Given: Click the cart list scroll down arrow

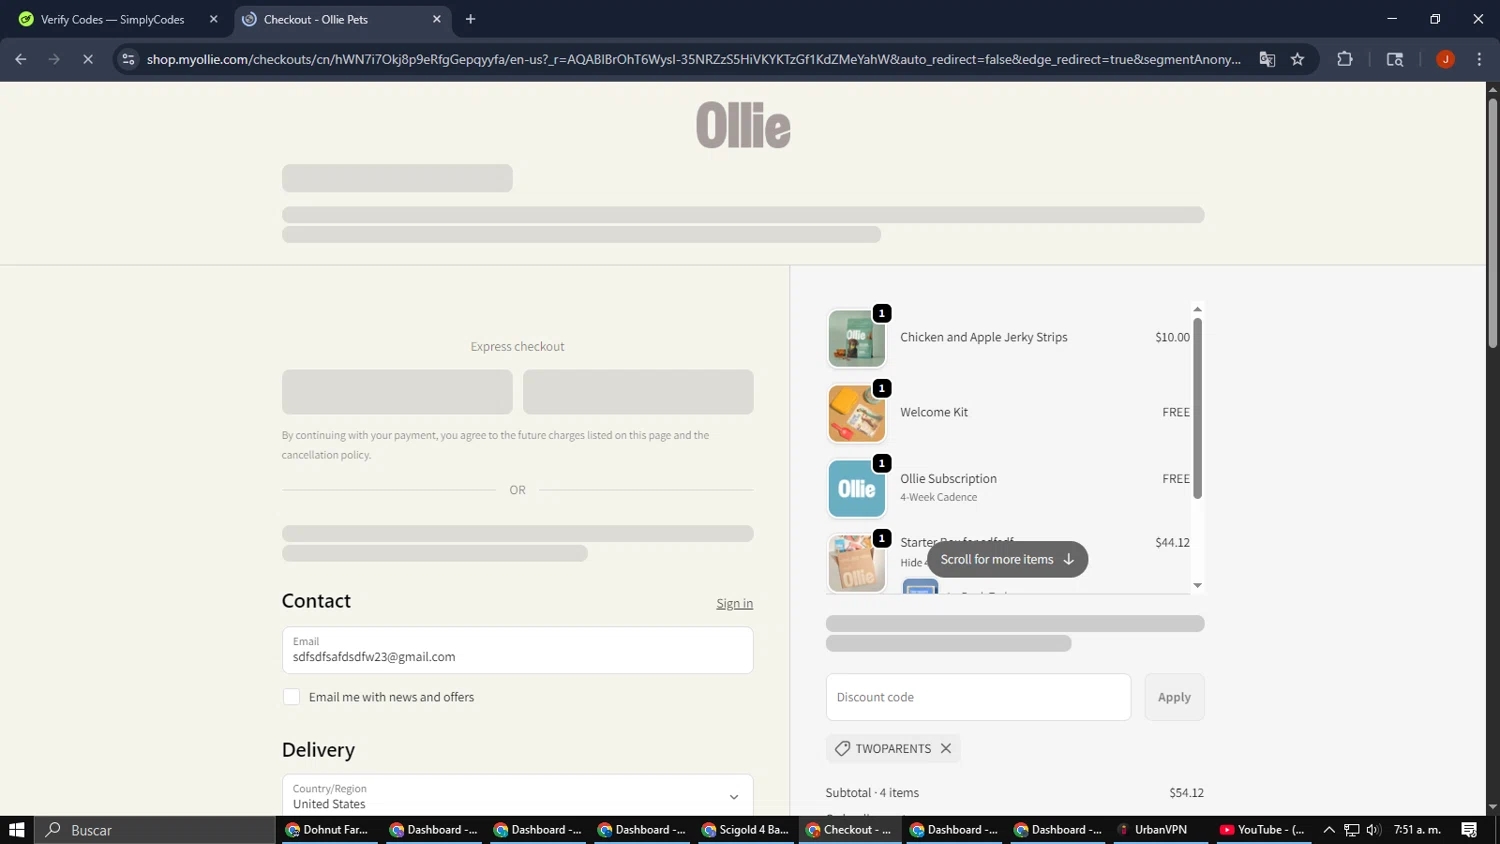Looking at the screenshot, I should (x=1197, y=586).
